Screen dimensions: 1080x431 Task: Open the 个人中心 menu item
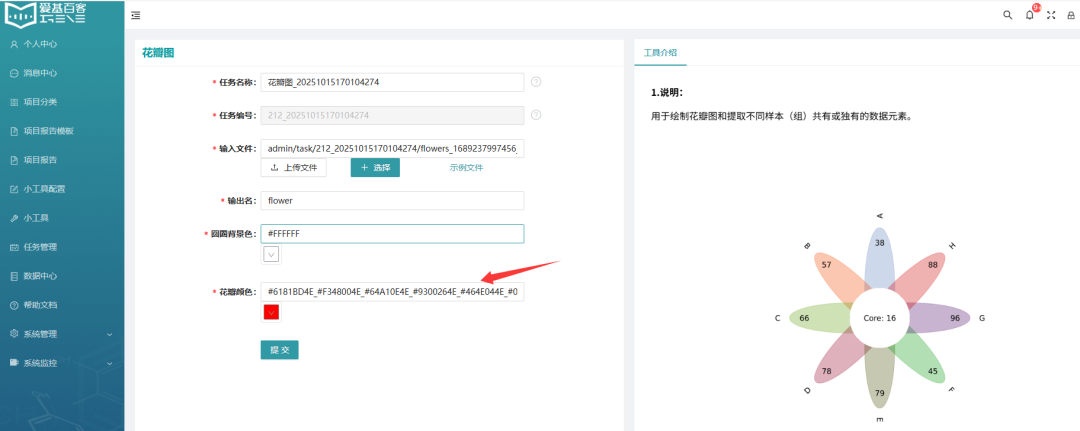[x=40, y=44]
